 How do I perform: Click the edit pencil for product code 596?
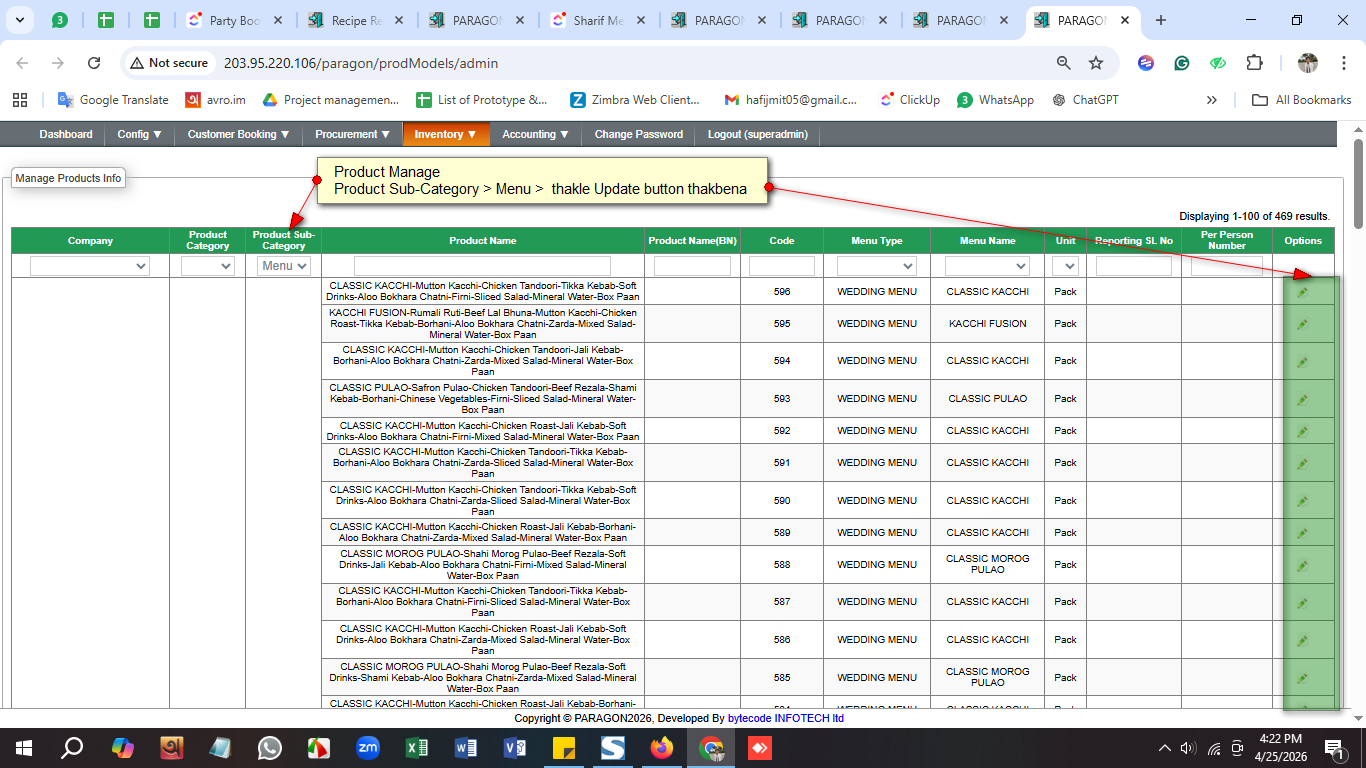[x=1302, y=292]
